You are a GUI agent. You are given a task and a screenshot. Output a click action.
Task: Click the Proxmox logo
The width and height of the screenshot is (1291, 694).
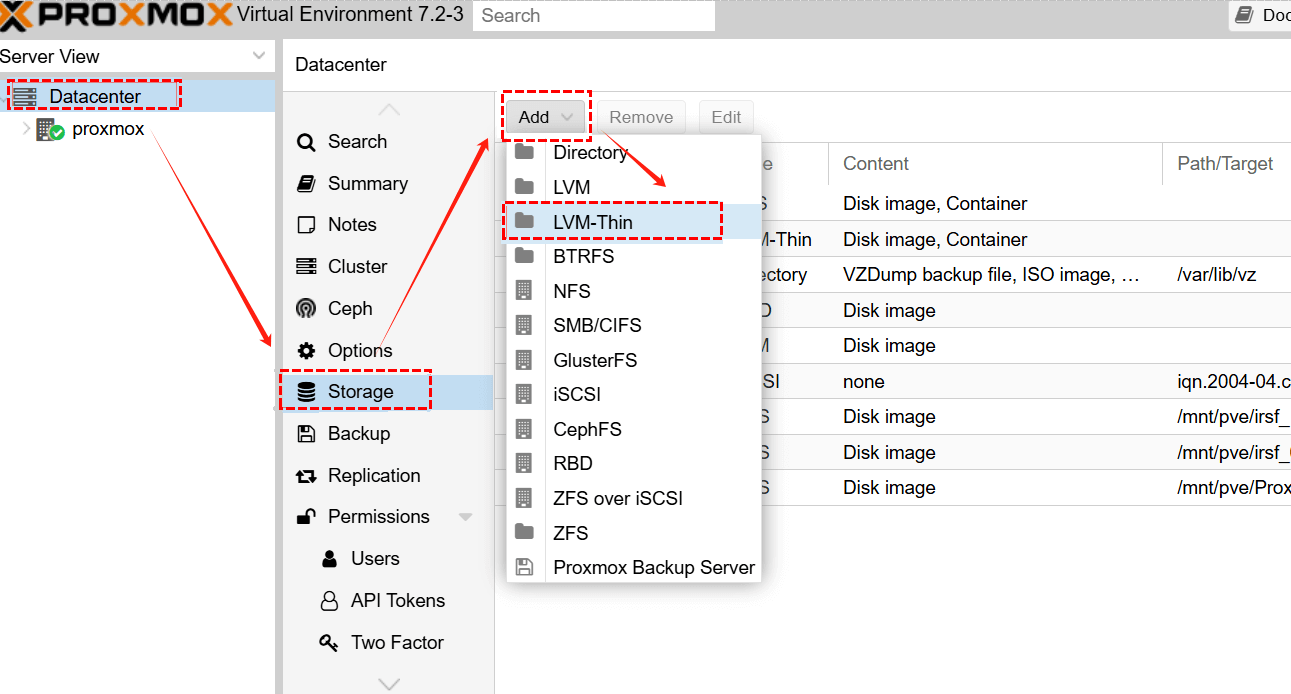point(110,14)
